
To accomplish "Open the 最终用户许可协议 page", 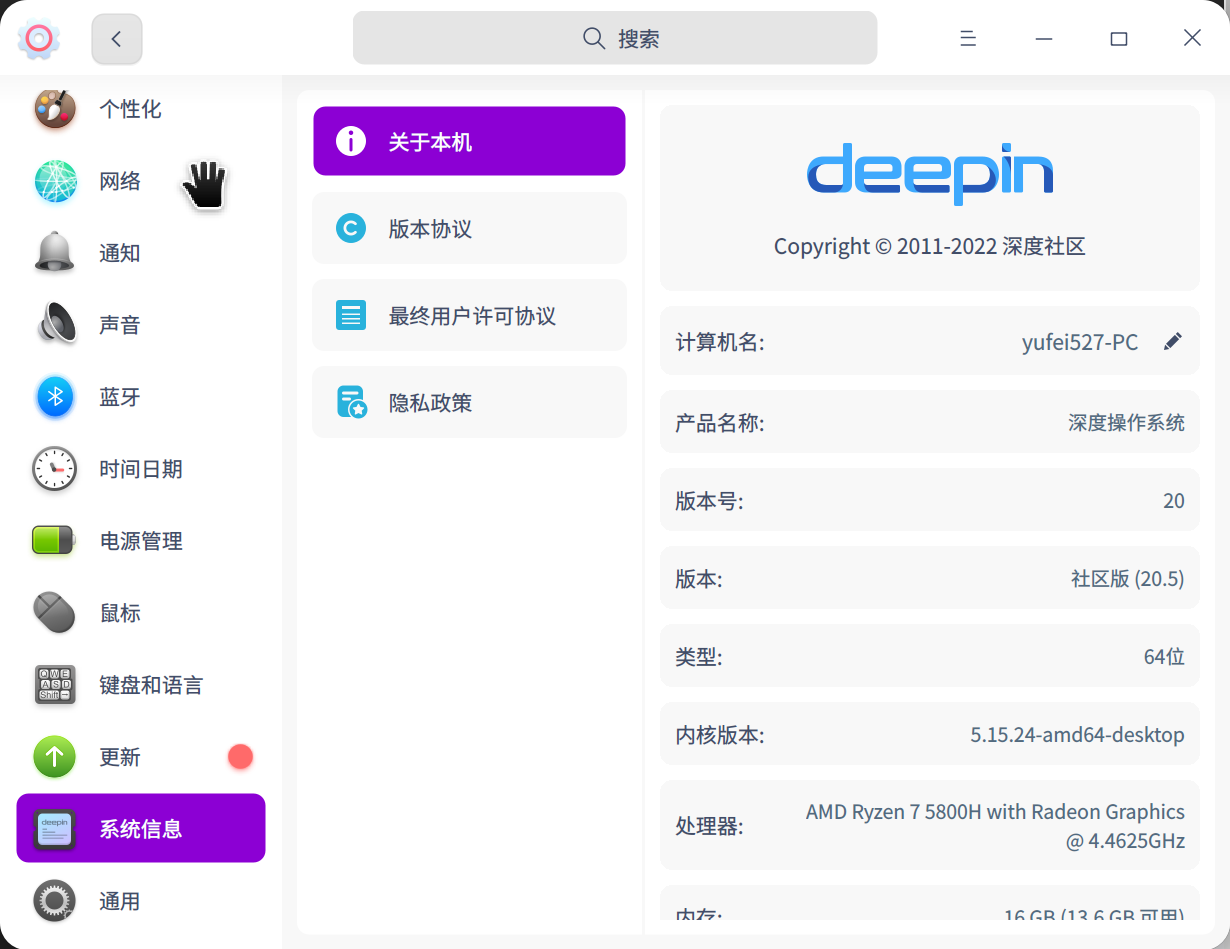I will (469, 315).
